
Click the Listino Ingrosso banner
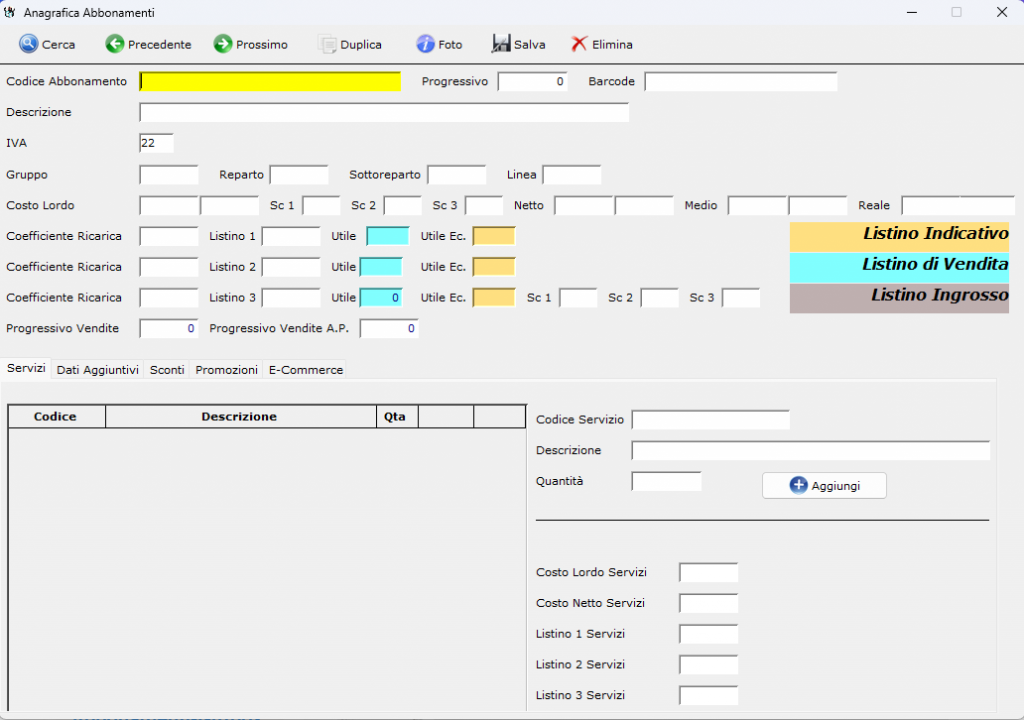coord(899,297)
